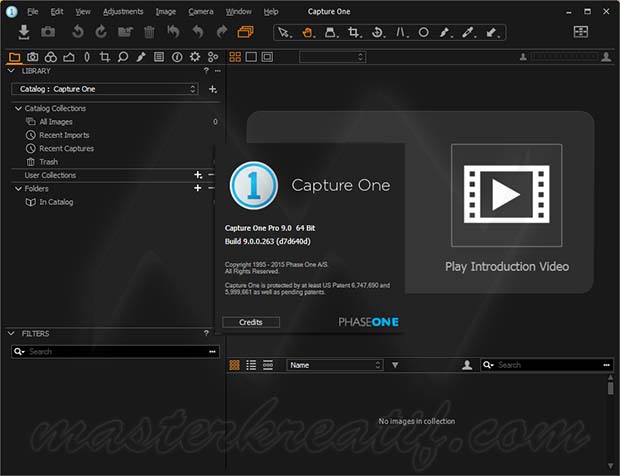The image size is (620, 476).
Task: Select the Crop cursor tool in toolbar
Action: click(354, 32)
